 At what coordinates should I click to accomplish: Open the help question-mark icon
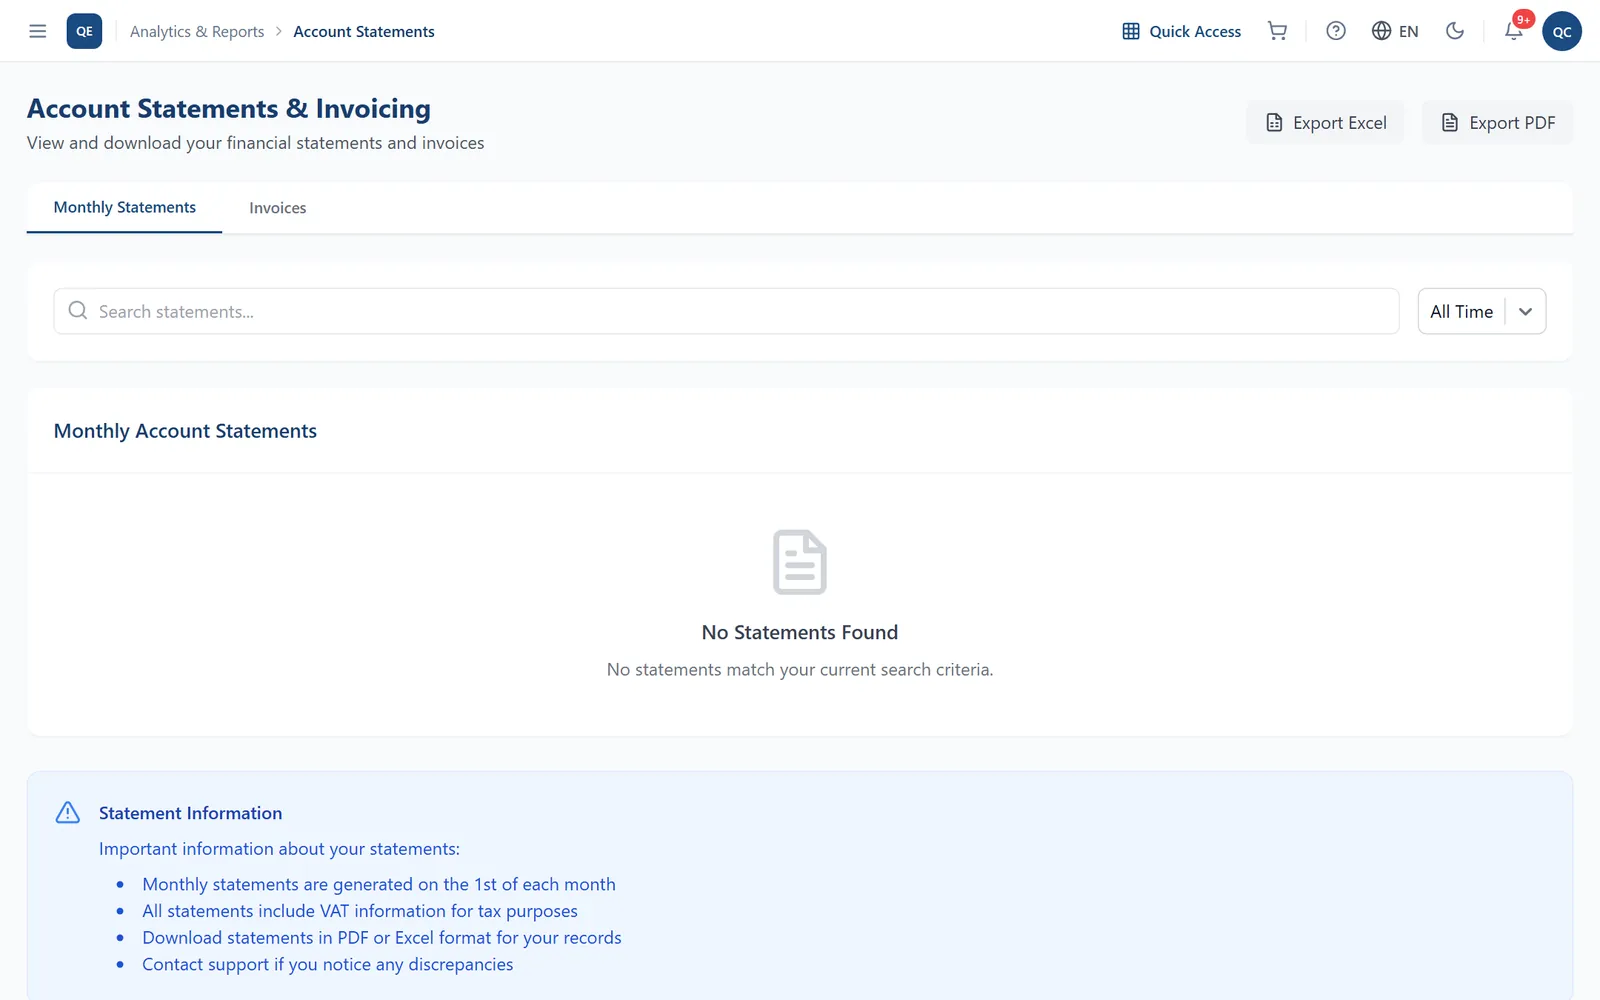pyautogui.click(x=1336, y=31)
